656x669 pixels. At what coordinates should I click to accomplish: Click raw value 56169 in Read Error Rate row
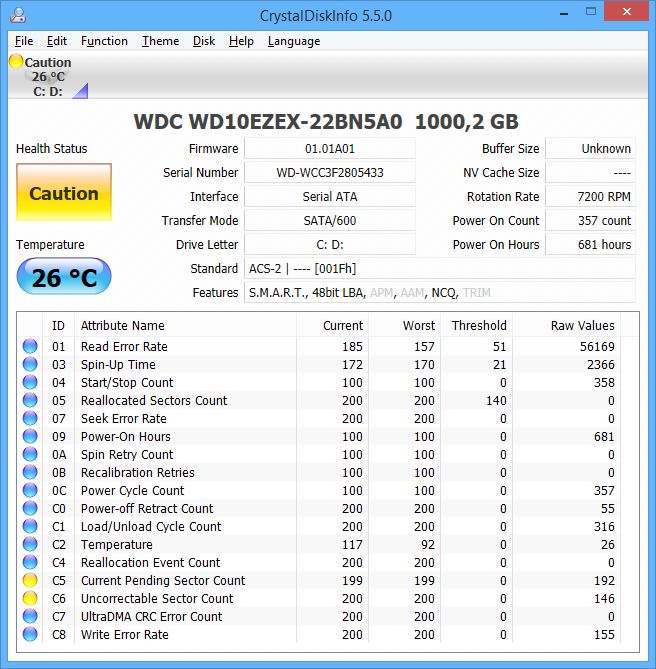coord(597,346)
